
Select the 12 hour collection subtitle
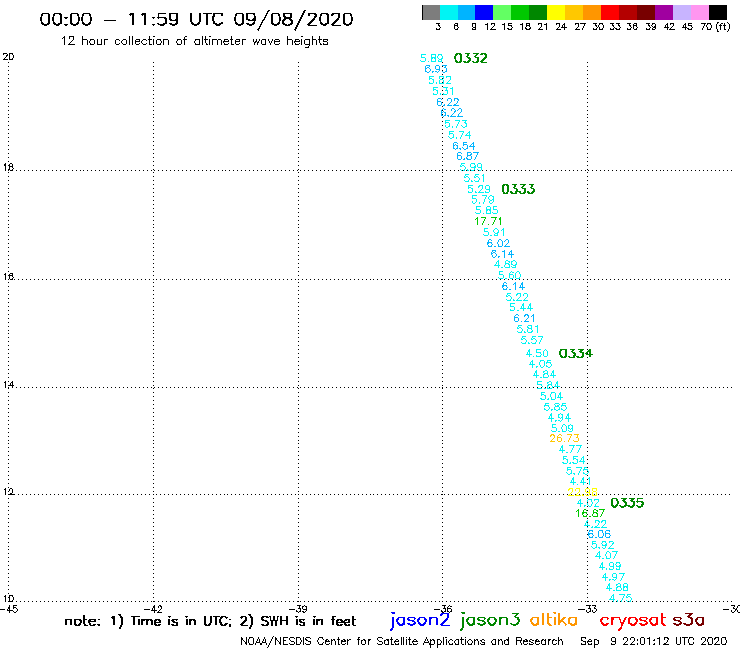(x=194, y=41)
